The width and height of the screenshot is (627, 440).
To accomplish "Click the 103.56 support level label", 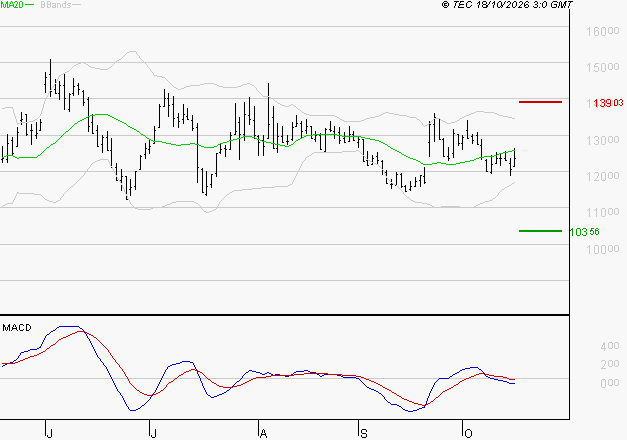I will (x=585, y=232).
